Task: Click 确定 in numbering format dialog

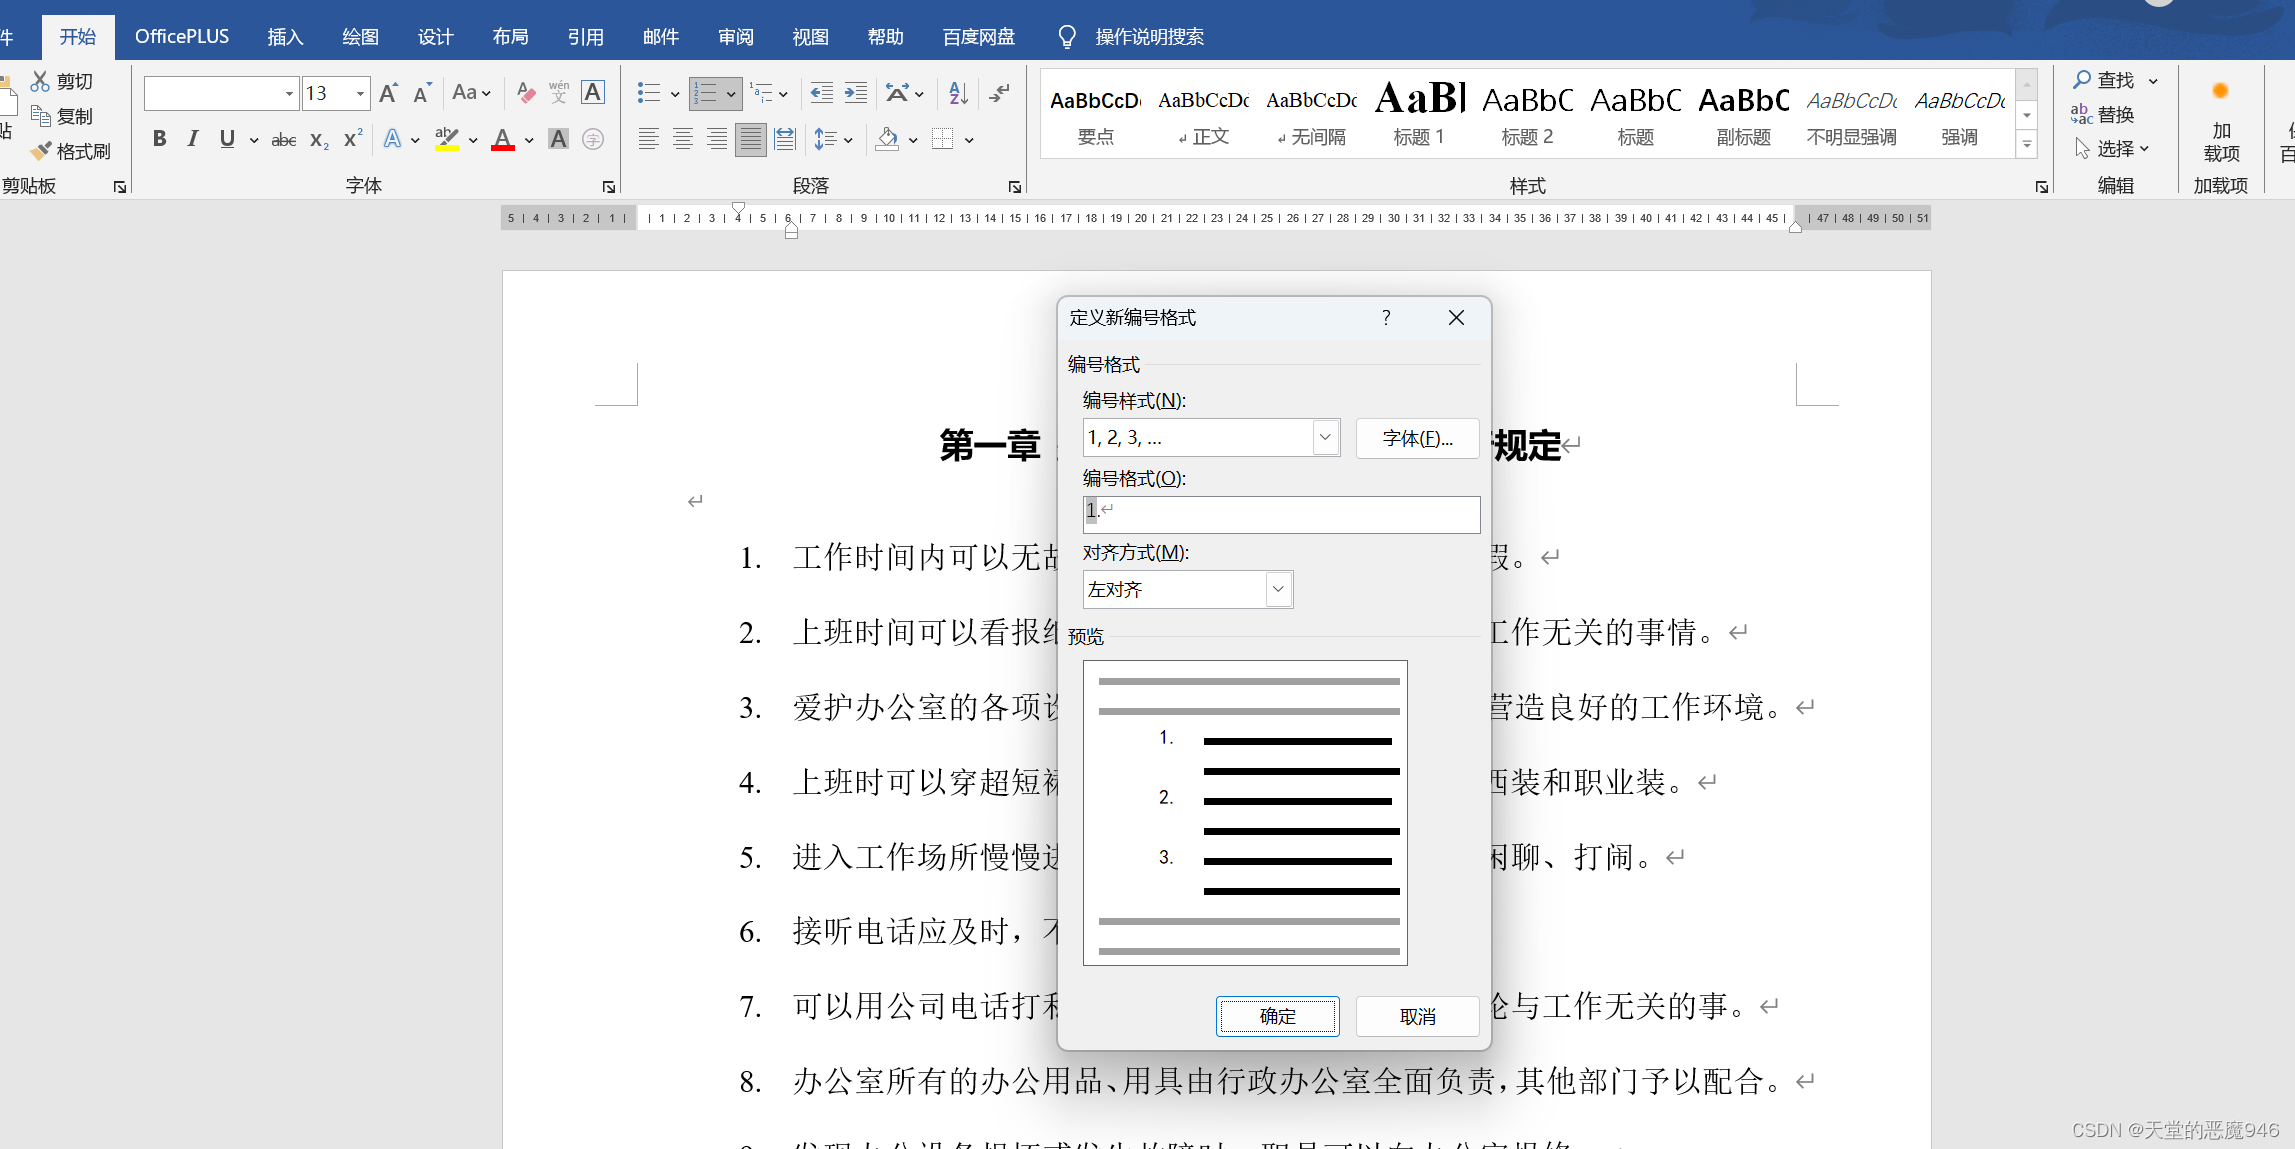Action: point(1277,1016)
